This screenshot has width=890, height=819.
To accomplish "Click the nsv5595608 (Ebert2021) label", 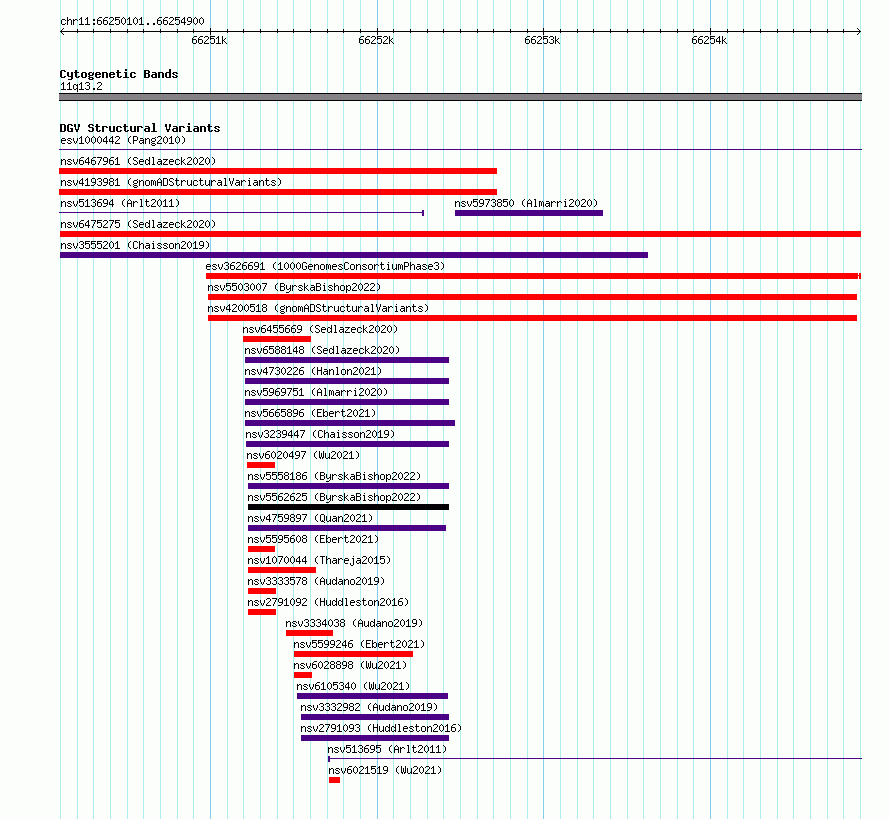I will point(313,539).
